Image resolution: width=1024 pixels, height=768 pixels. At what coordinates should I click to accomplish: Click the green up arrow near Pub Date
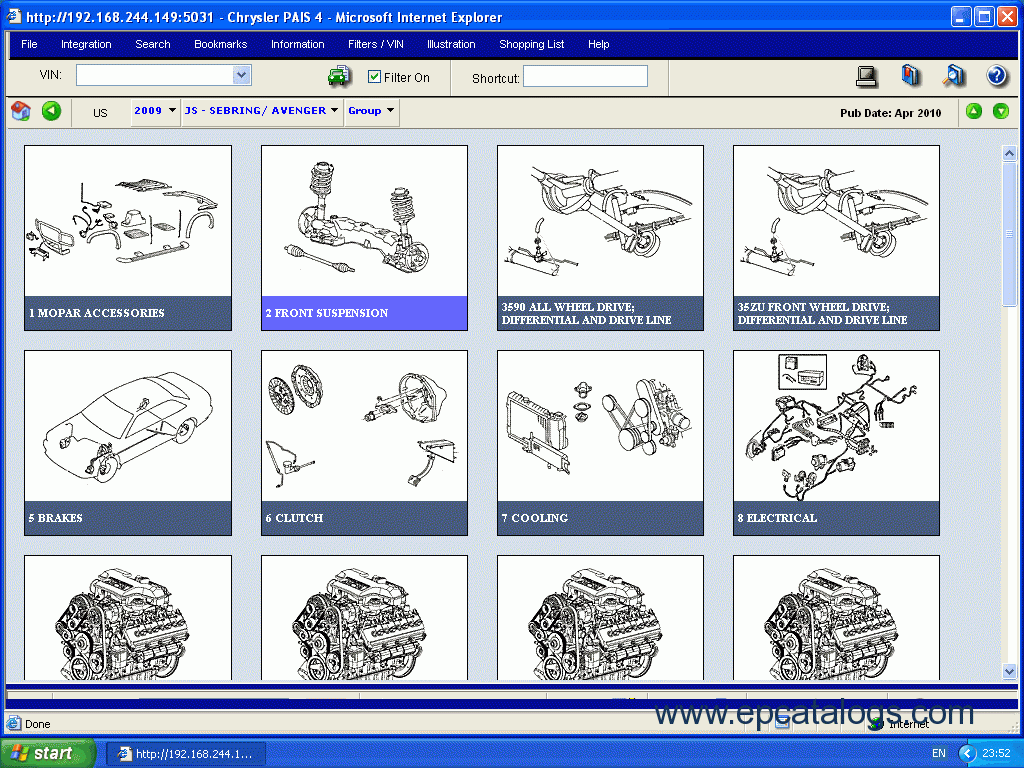click(x=974, y=111)
